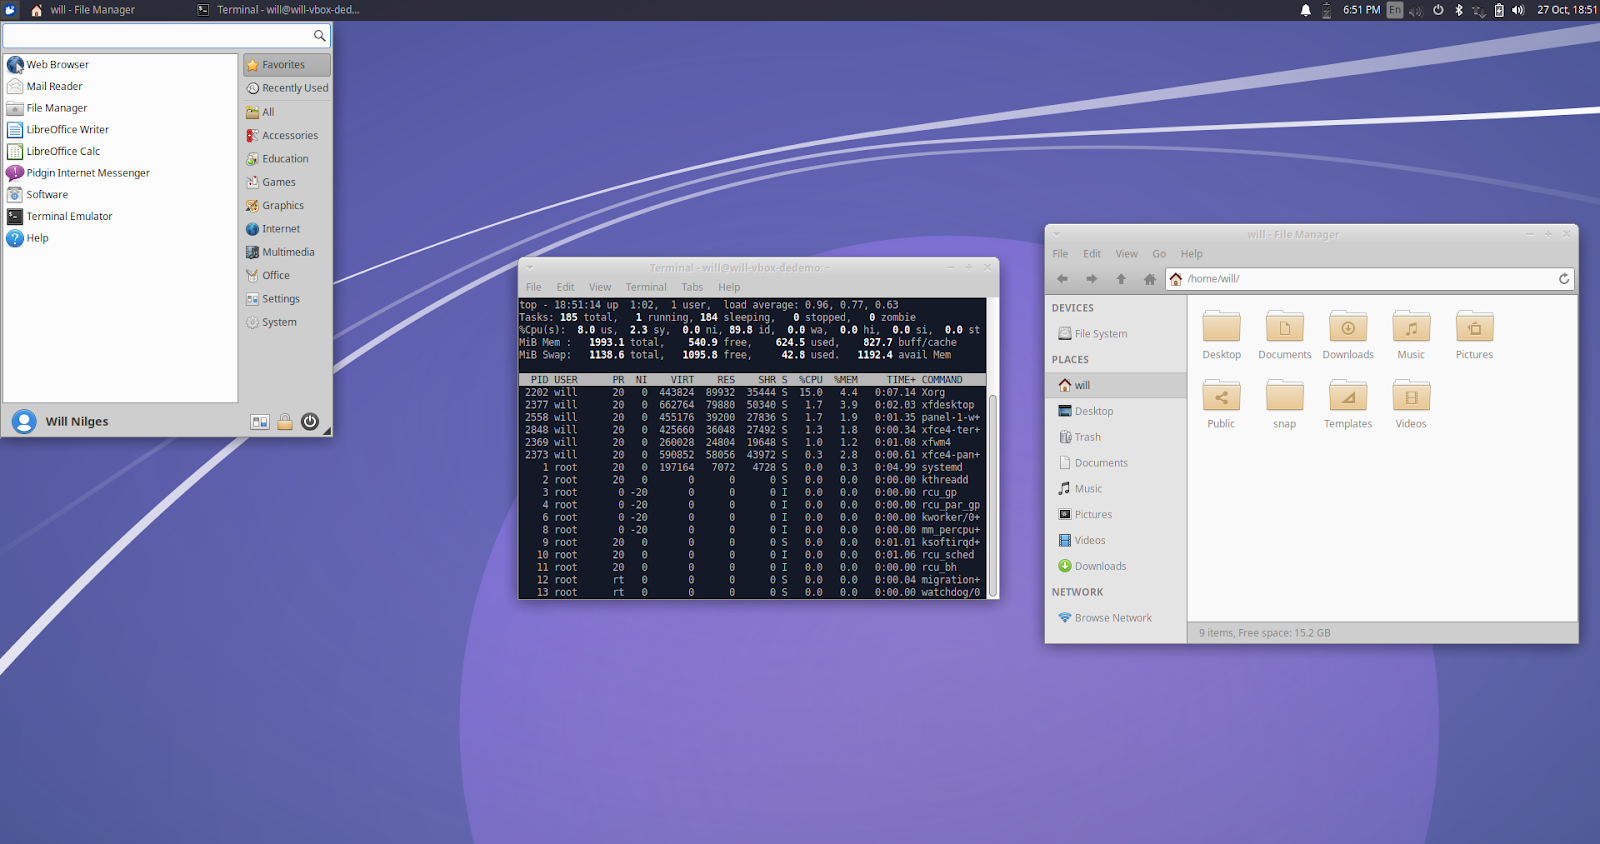This screenshot has width=1600, height=844.
Task: Launch LibreOffice Writer from the menu
Action: tap(120, 130)
